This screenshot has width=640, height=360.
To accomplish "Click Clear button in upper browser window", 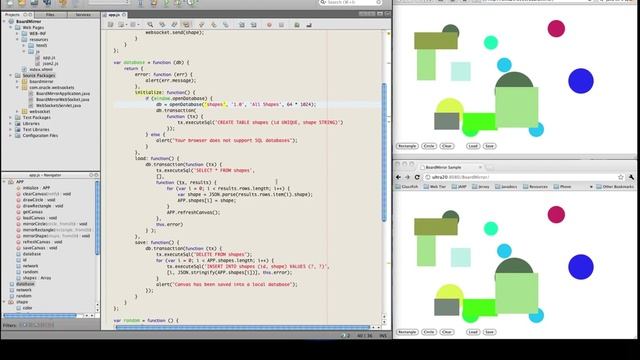I will coord(447,146).
